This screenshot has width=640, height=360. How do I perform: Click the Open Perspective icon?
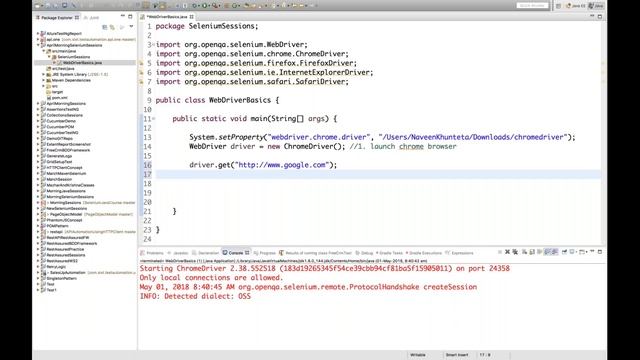[x=558, y=6]
